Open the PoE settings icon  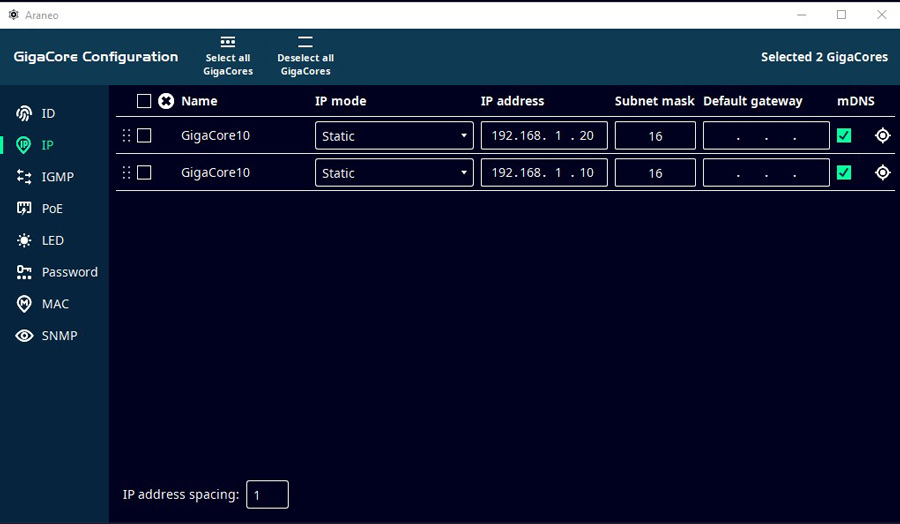(24, 208)
